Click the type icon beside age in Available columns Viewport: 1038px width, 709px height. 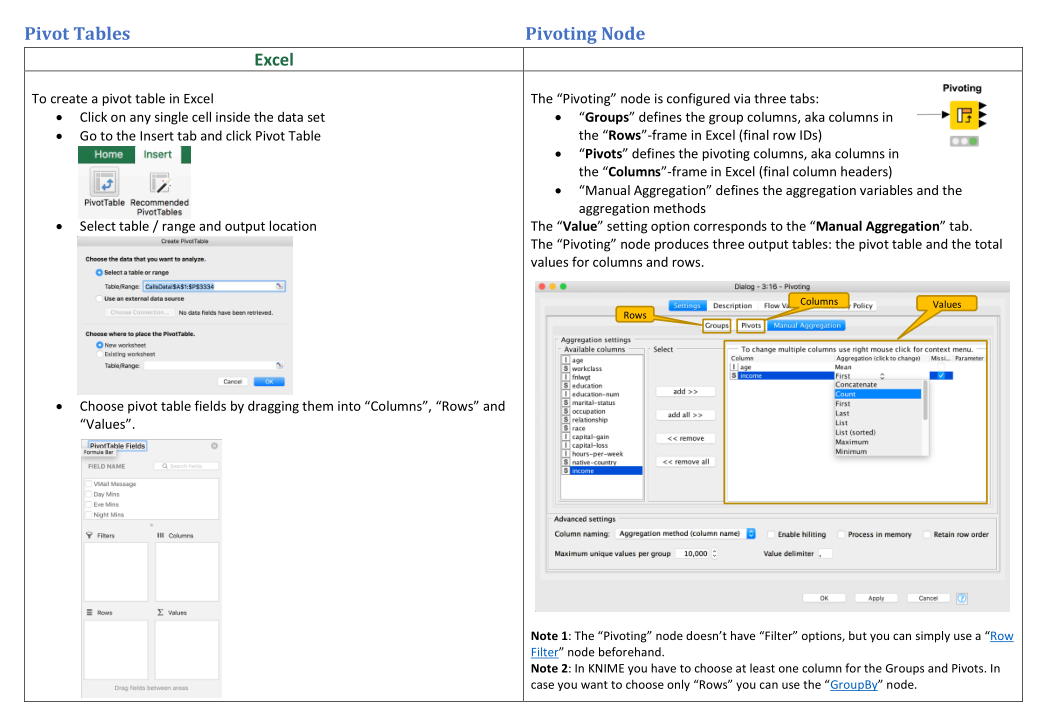(566, 360)
